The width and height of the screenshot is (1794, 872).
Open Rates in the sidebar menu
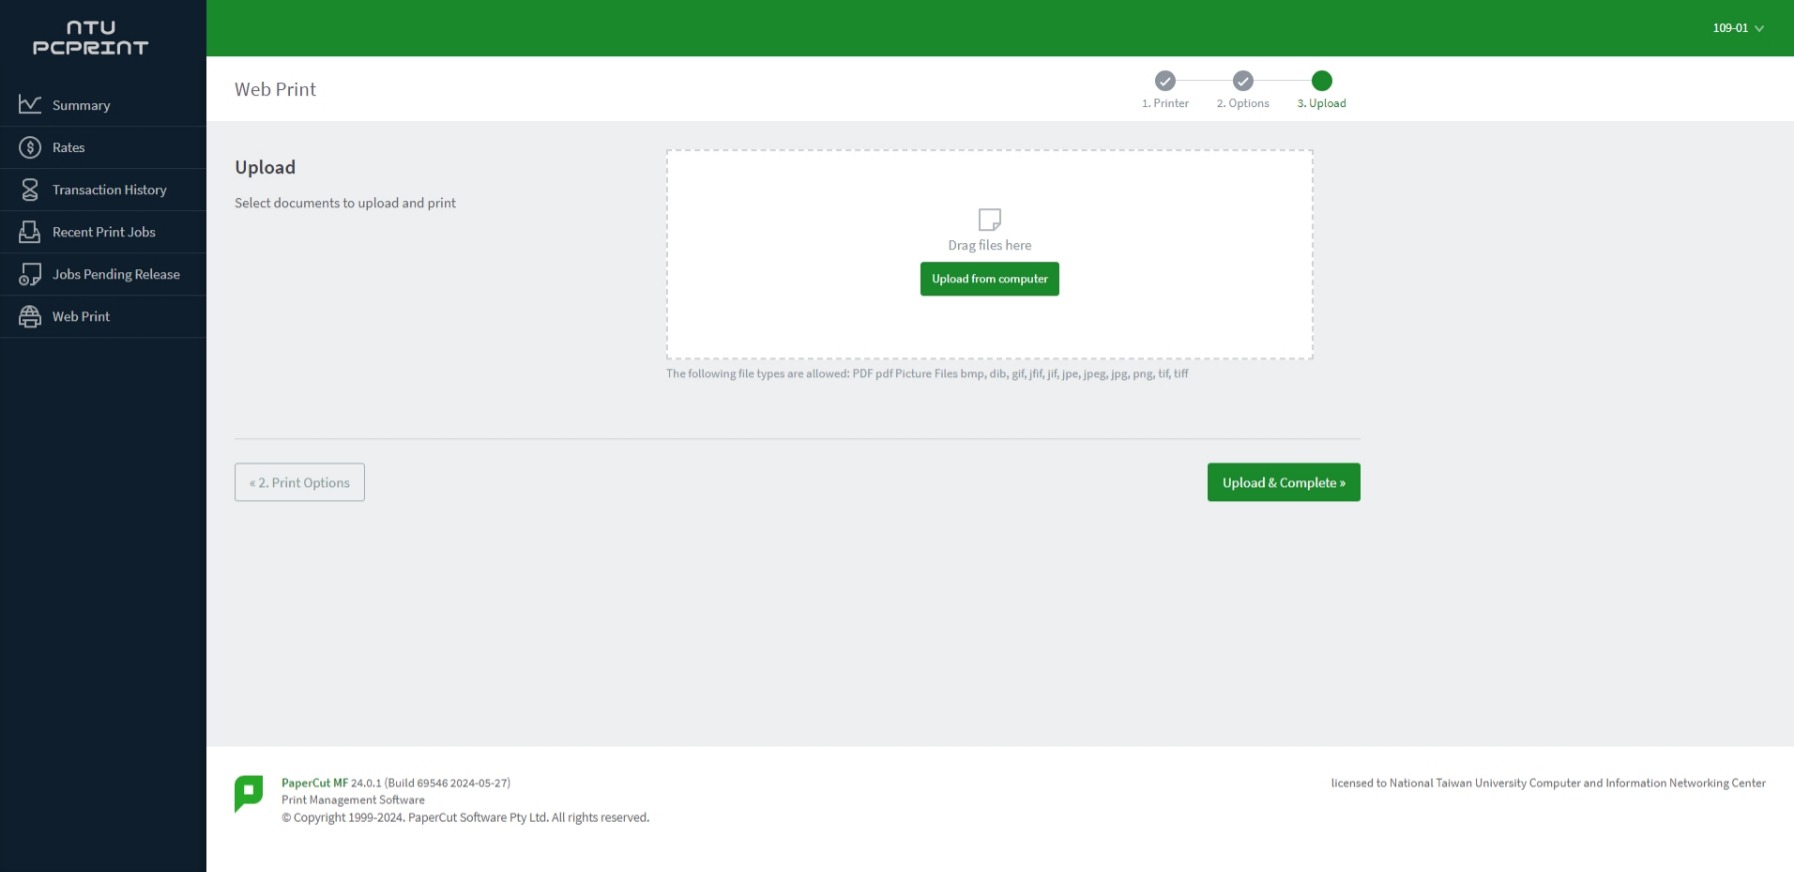tap(103, 147)
